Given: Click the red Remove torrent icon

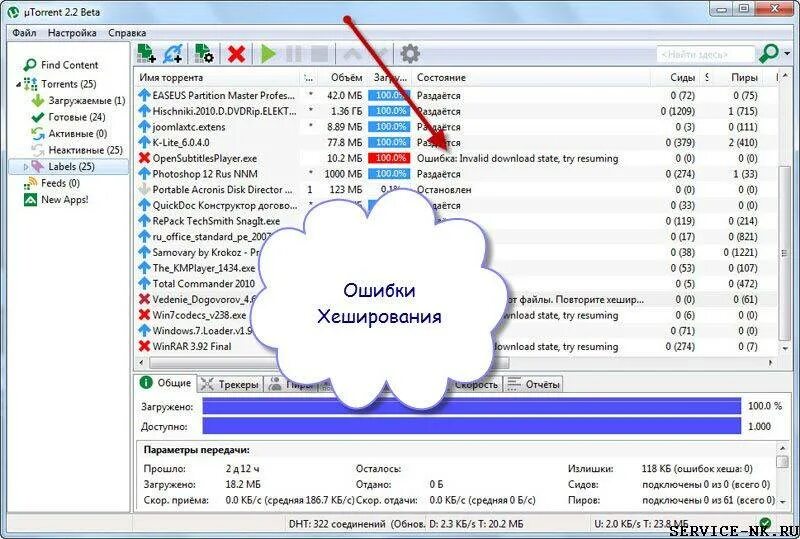Looking at the screenshot, I should (236, 54).
